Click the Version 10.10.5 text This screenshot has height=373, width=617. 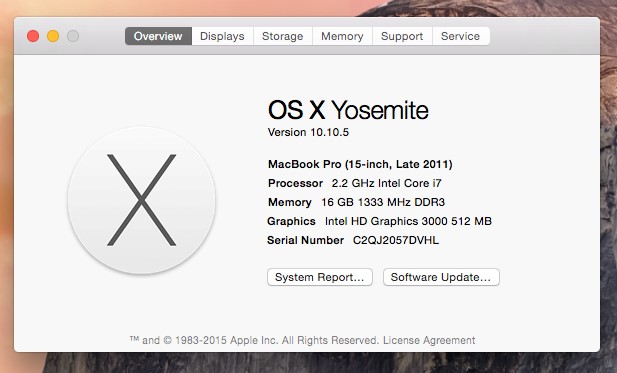click(x=308, y=132)
